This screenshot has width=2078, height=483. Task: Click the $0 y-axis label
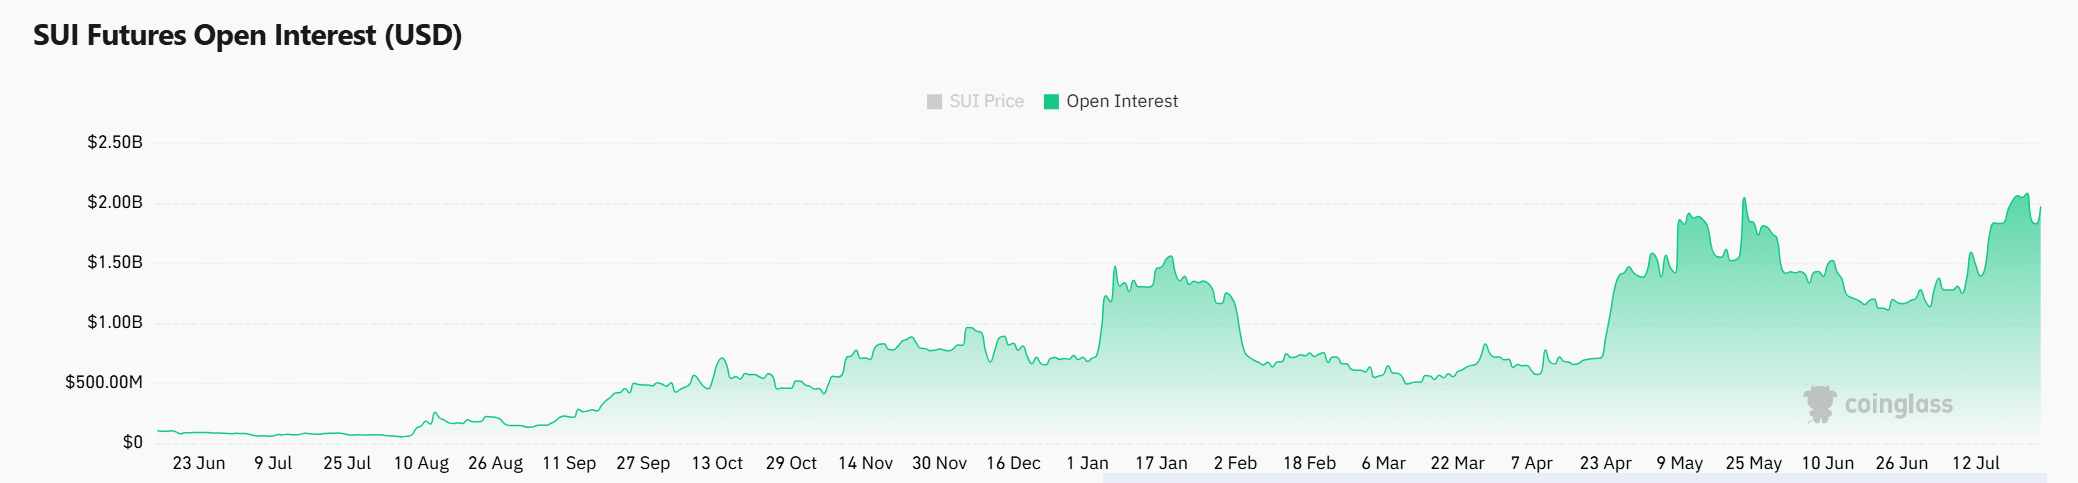pos(133,442)
